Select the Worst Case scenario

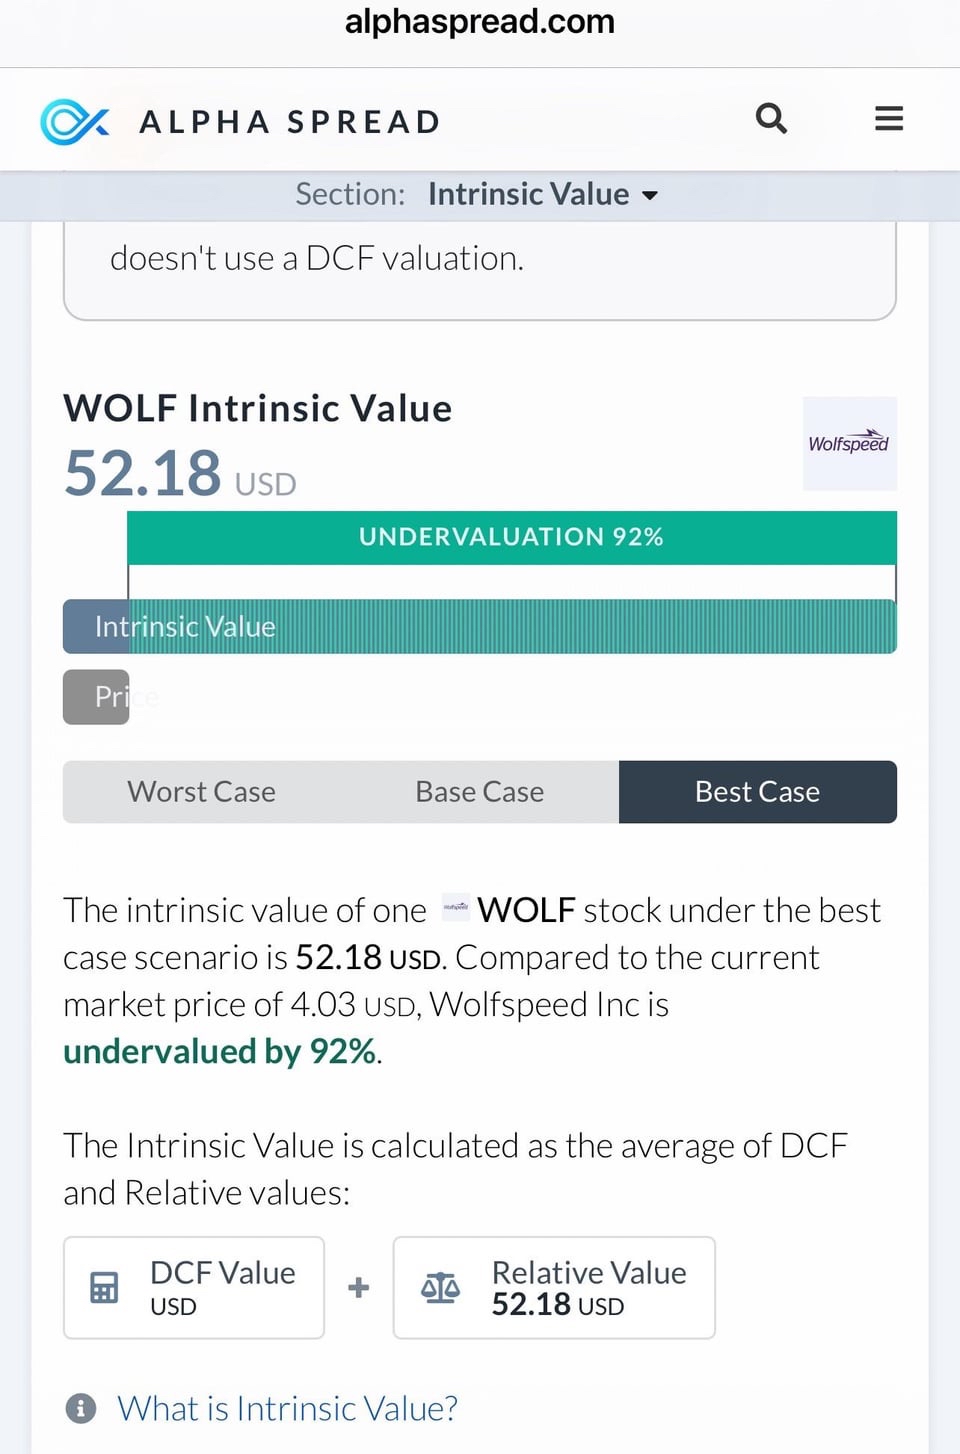(x=202, y=792)
